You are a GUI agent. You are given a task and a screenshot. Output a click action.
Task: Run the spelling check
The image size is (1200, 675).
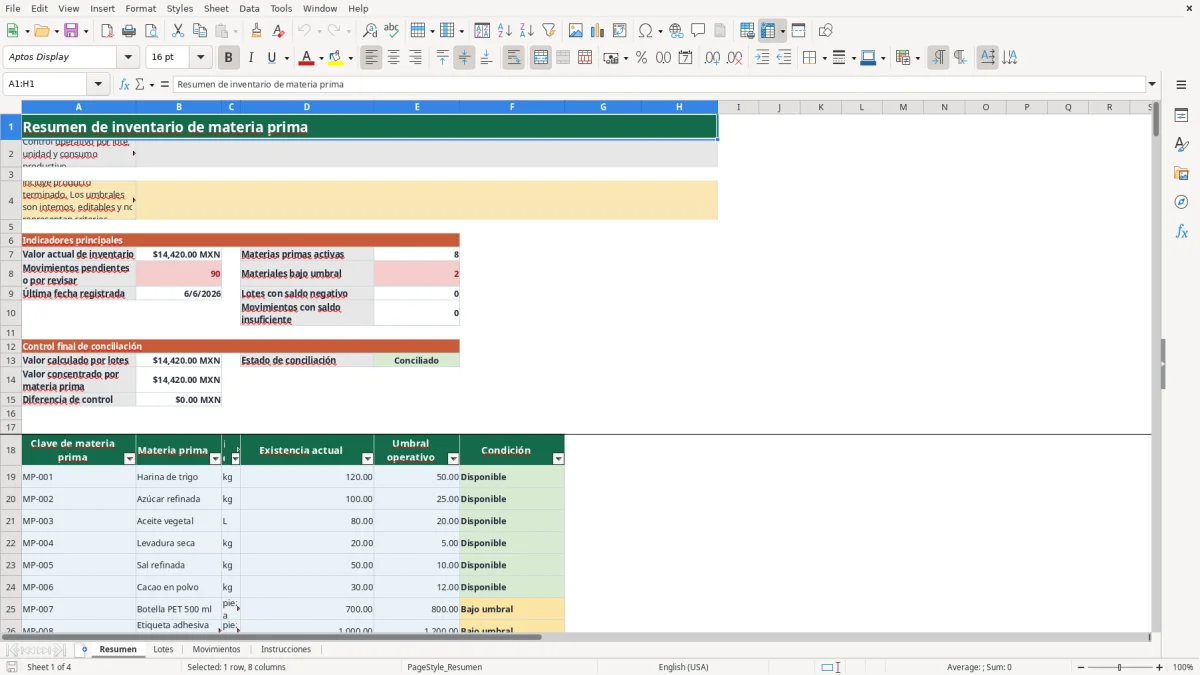(x=392, y=31)
